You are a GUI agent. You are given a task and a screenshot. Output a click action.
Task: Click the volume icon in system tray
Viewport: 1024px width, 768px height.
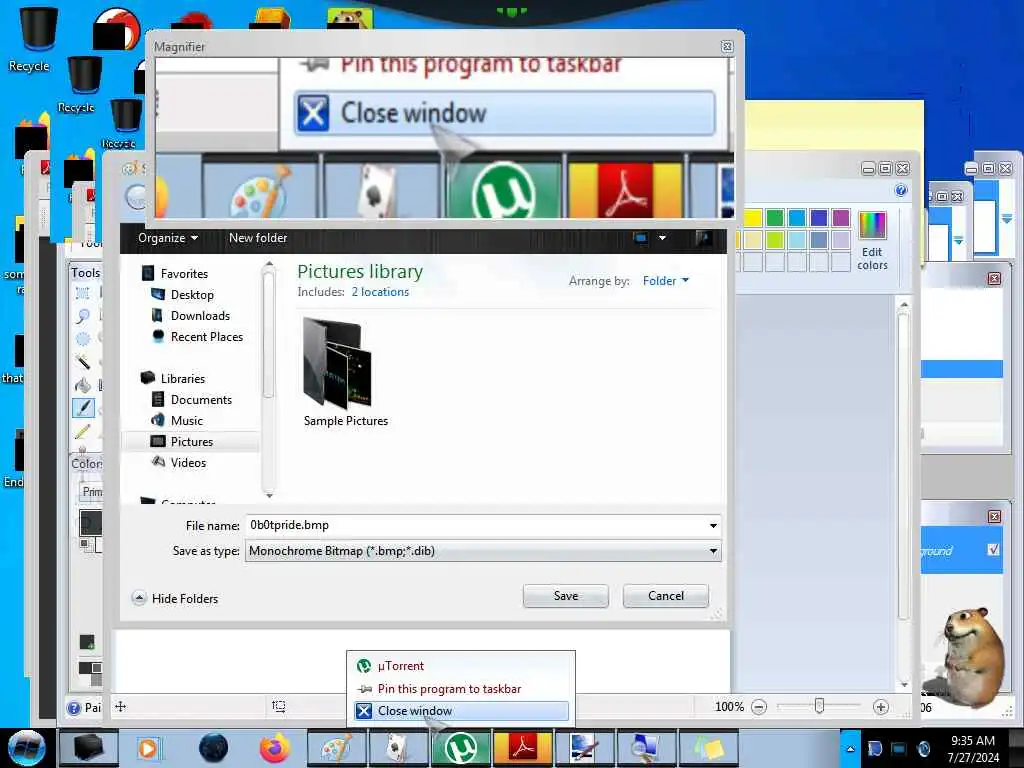pyautogui.click(x=923, y=748)
